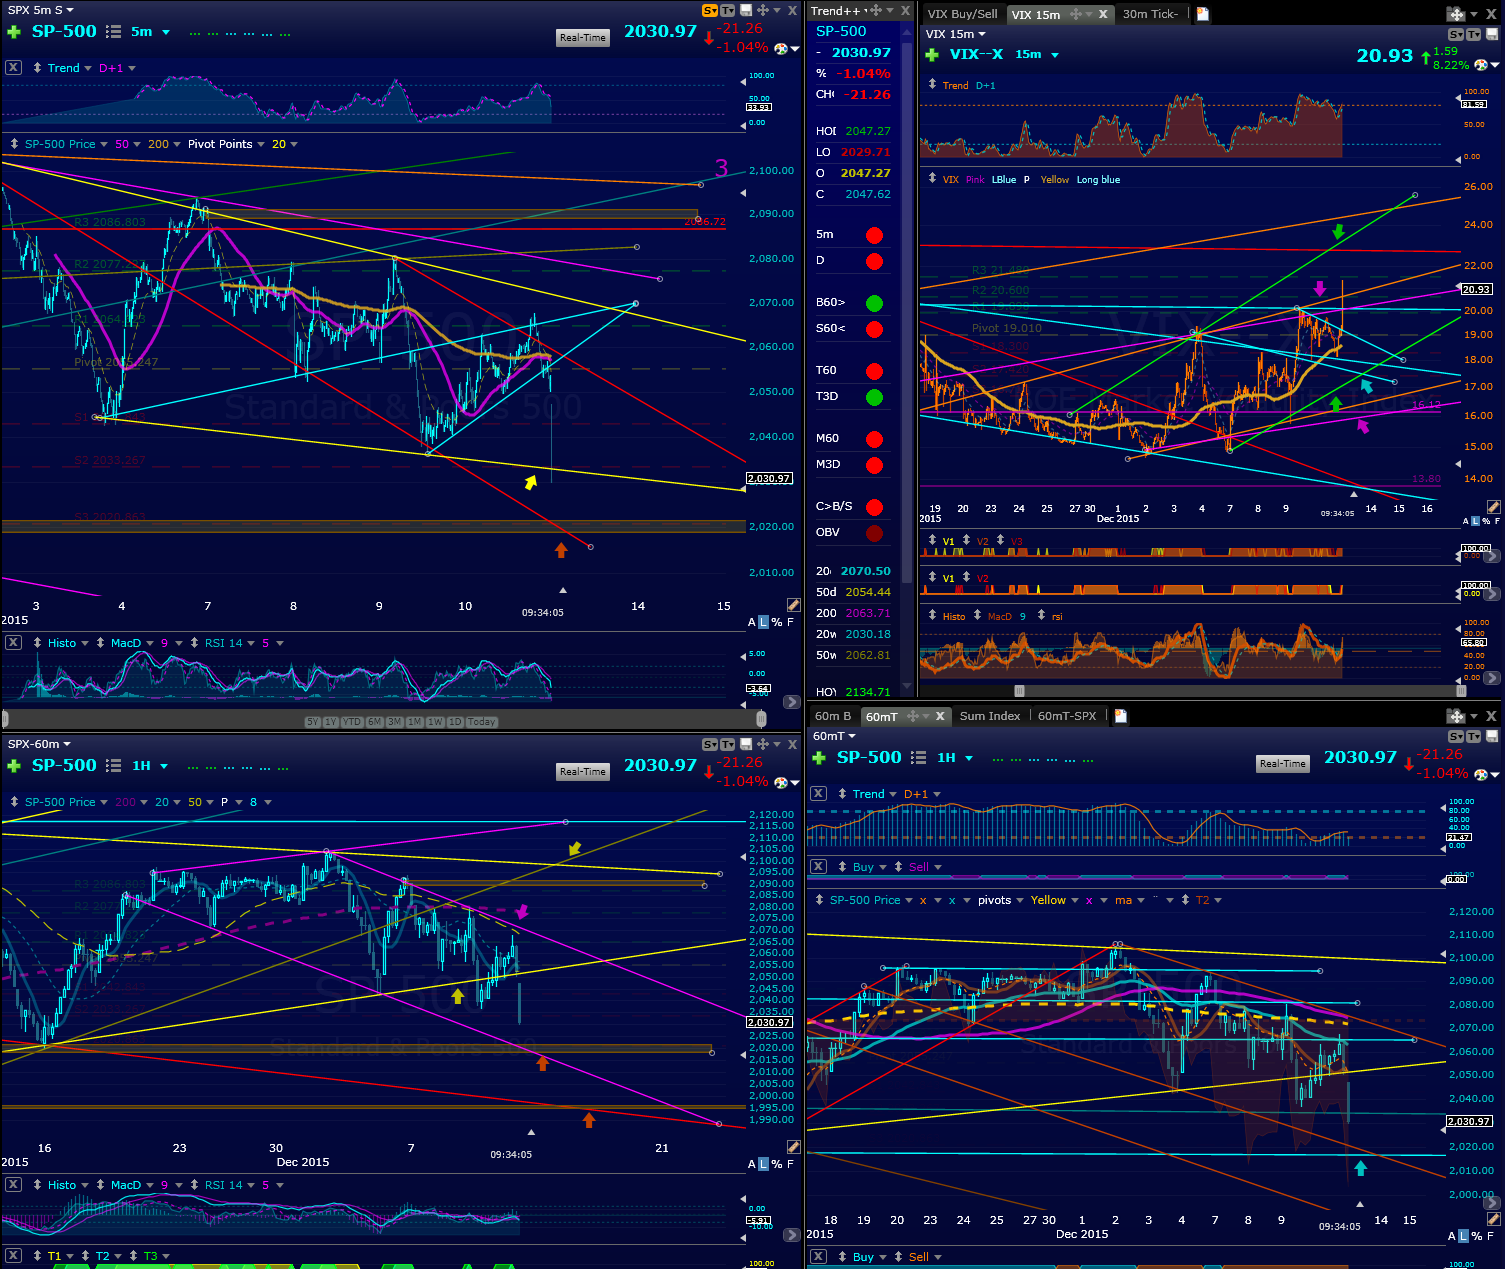The width and height of the screenshot is (1505, 1269).
Task: Remove the Trend pane in SPX 5m chart
Action: pos(13,68)
